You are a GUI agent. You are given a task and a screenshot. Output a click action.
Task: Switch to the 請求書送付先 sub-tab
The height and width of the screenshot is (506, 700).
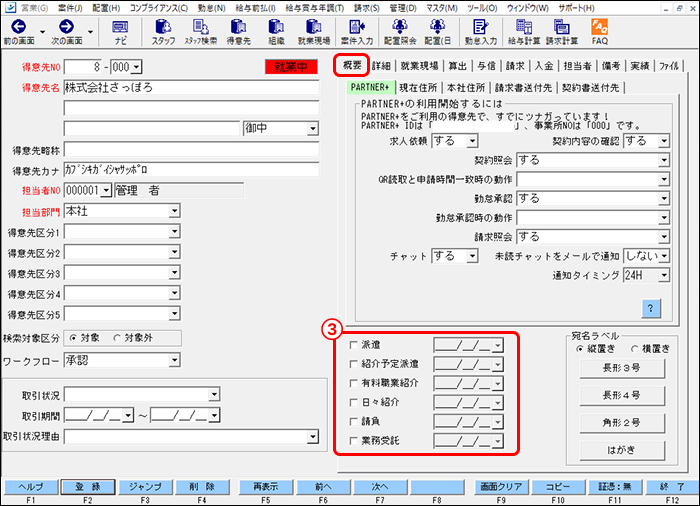(x=523, y=88)
